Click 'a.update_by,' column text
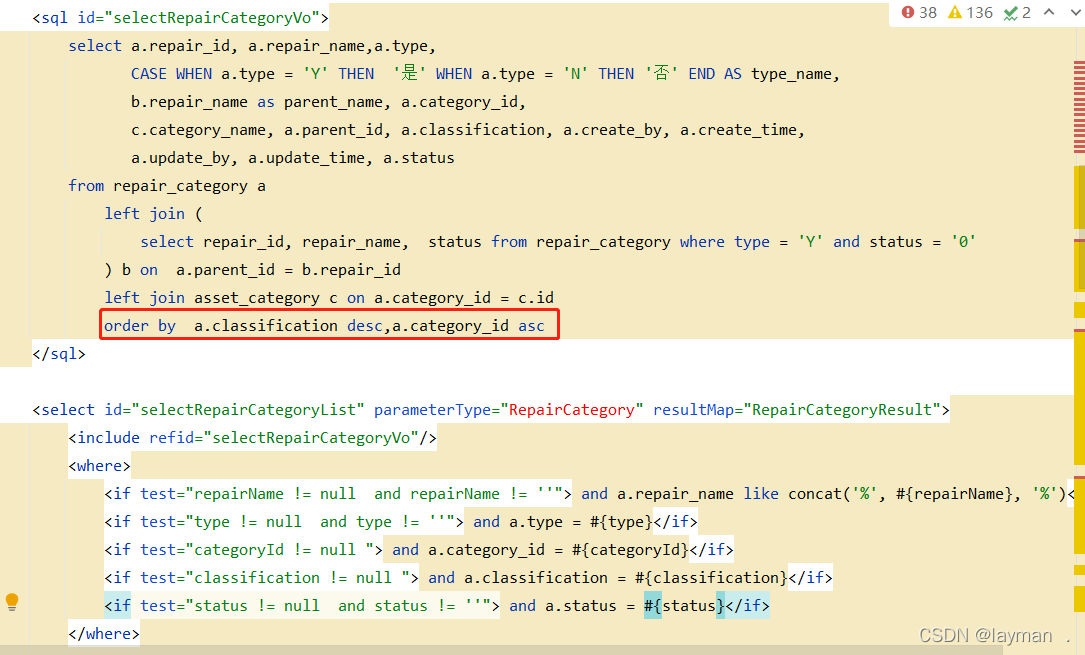Screen dimensions: 1085x655 click(185, 158)
